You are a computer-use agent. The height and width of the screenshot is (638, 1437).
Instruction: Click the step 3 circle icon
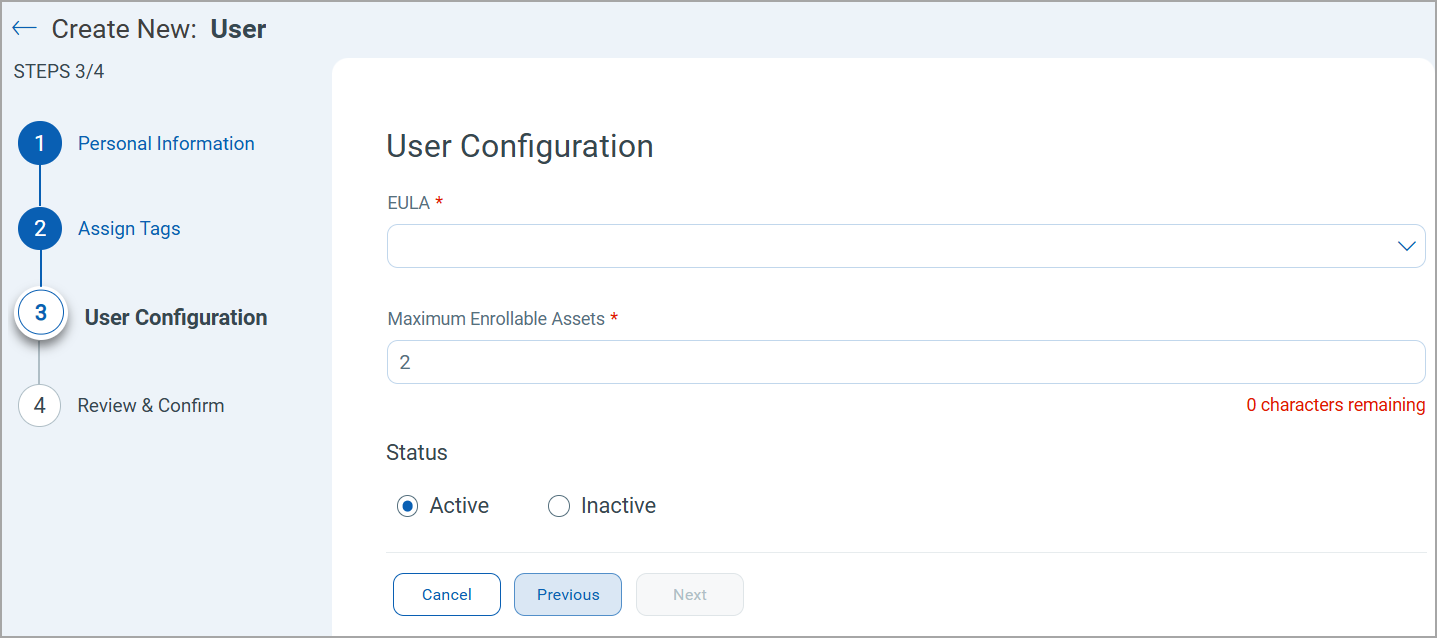pyautogui.click(x=40, y=312)
